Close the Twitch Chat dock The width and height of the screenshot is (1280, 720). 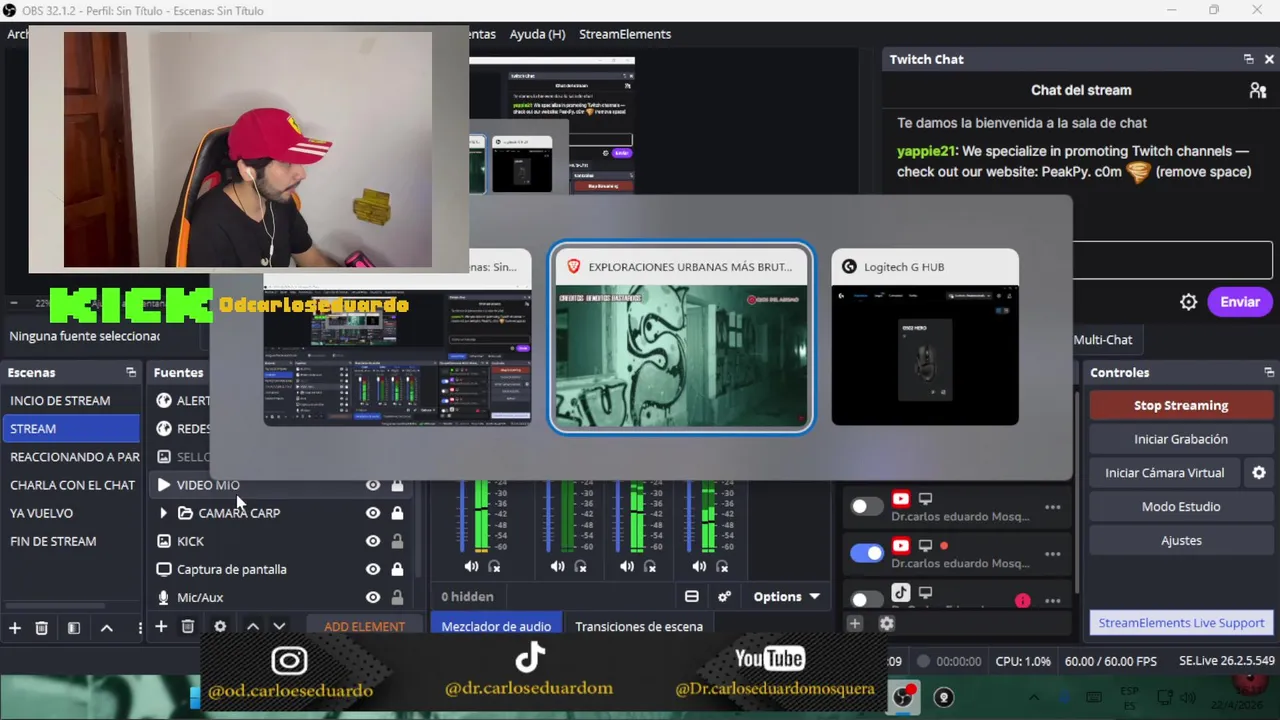tap(1269, 59)
